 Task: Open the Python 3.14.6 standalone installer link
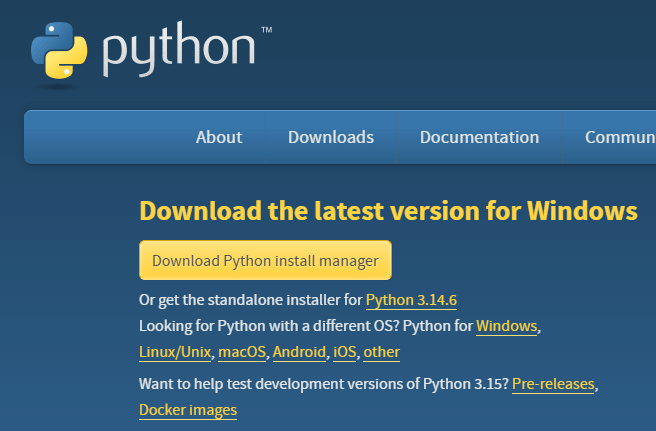click(x=411, y=300)
